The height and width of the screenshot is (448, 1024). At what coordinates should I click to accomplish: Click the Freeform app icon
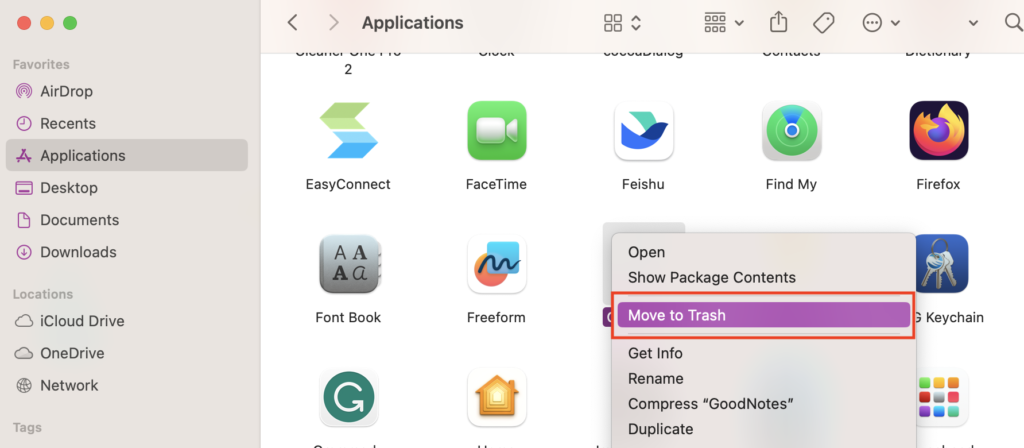pyautogui.click(x=497, y=265)
